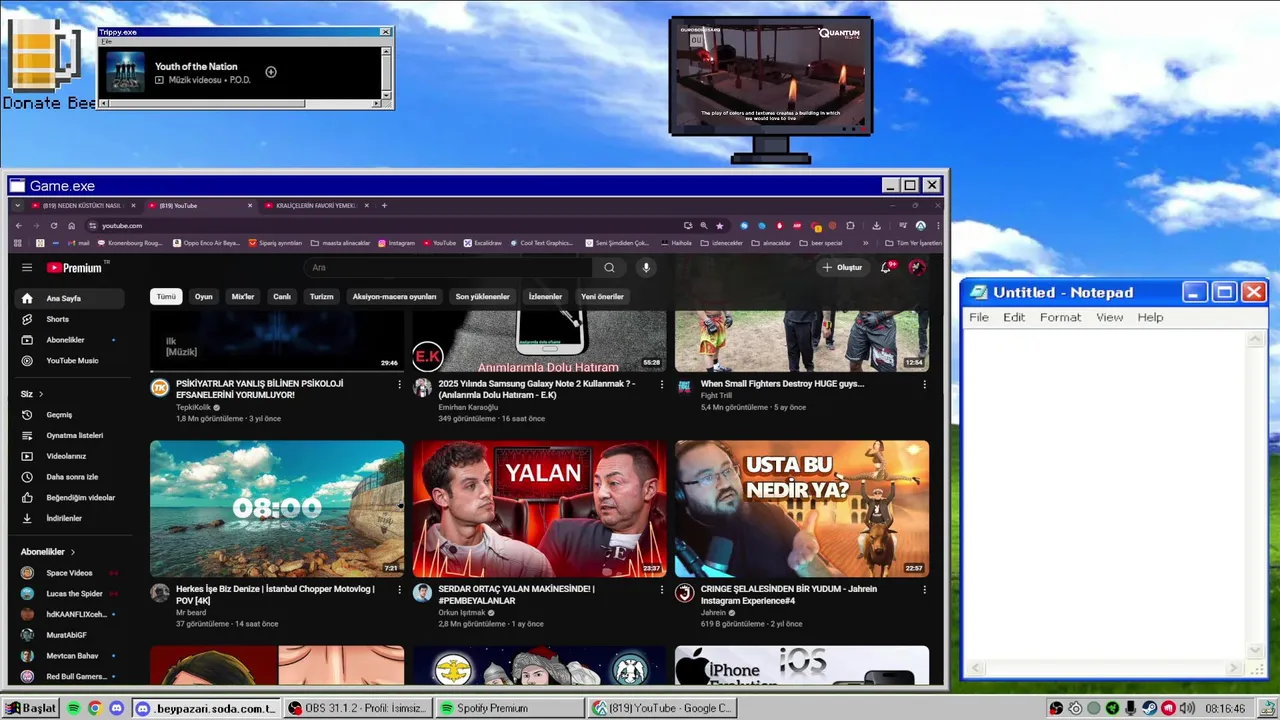Go to Shorts in the YouTube sidebar
1280x720 pixels.
pos(68,319)
